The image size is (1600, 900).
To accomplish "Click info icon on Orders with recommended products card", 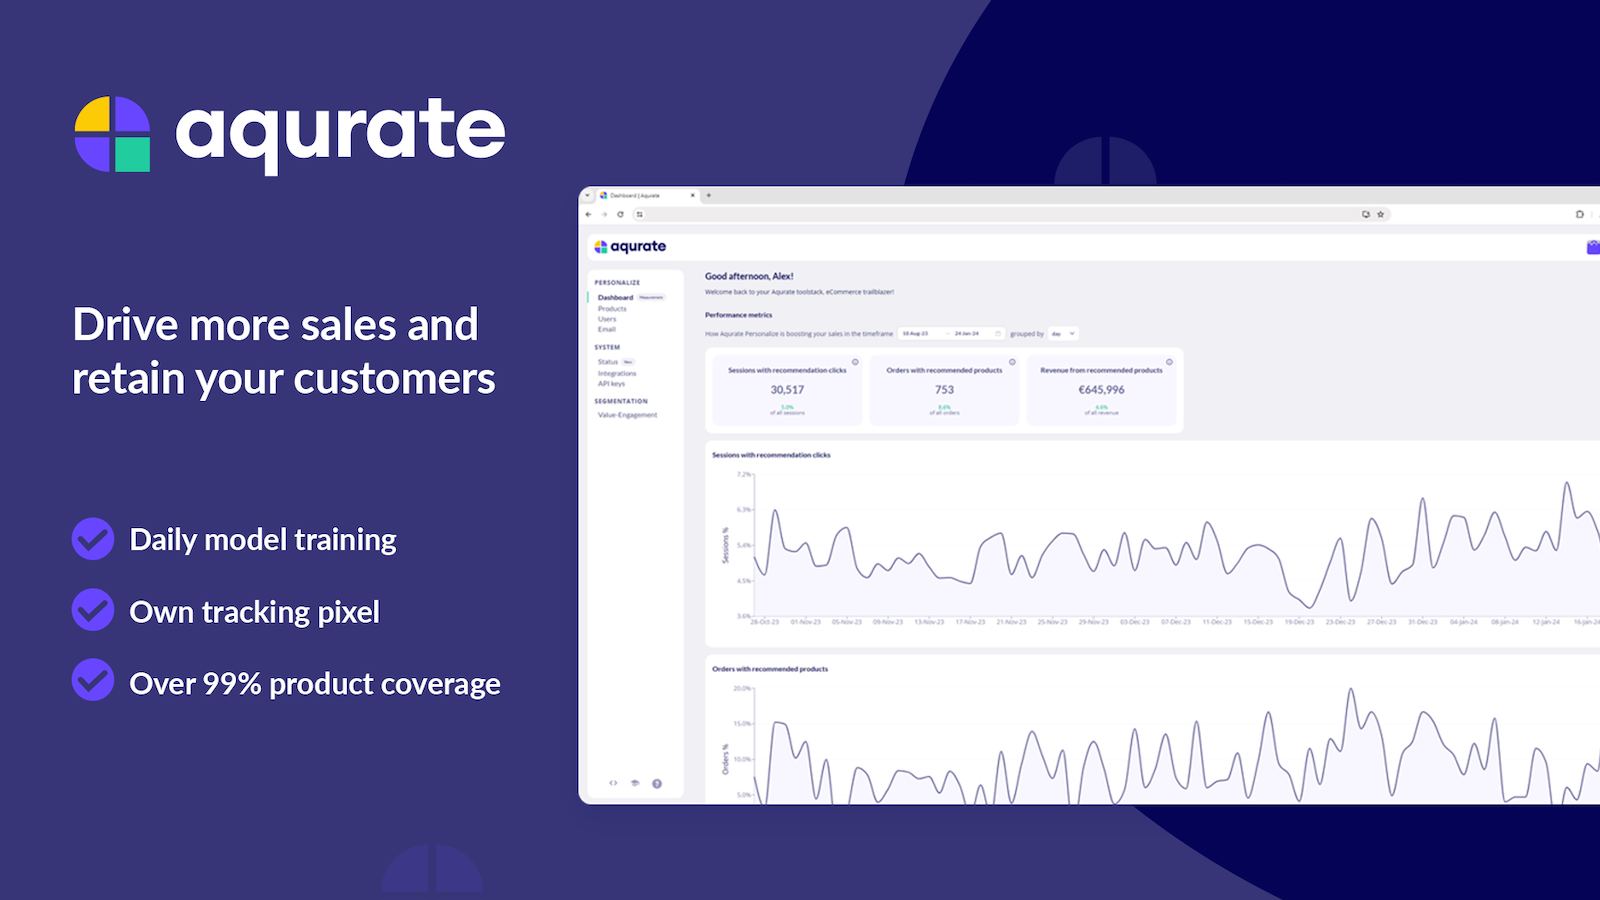I will point(1012,362).
